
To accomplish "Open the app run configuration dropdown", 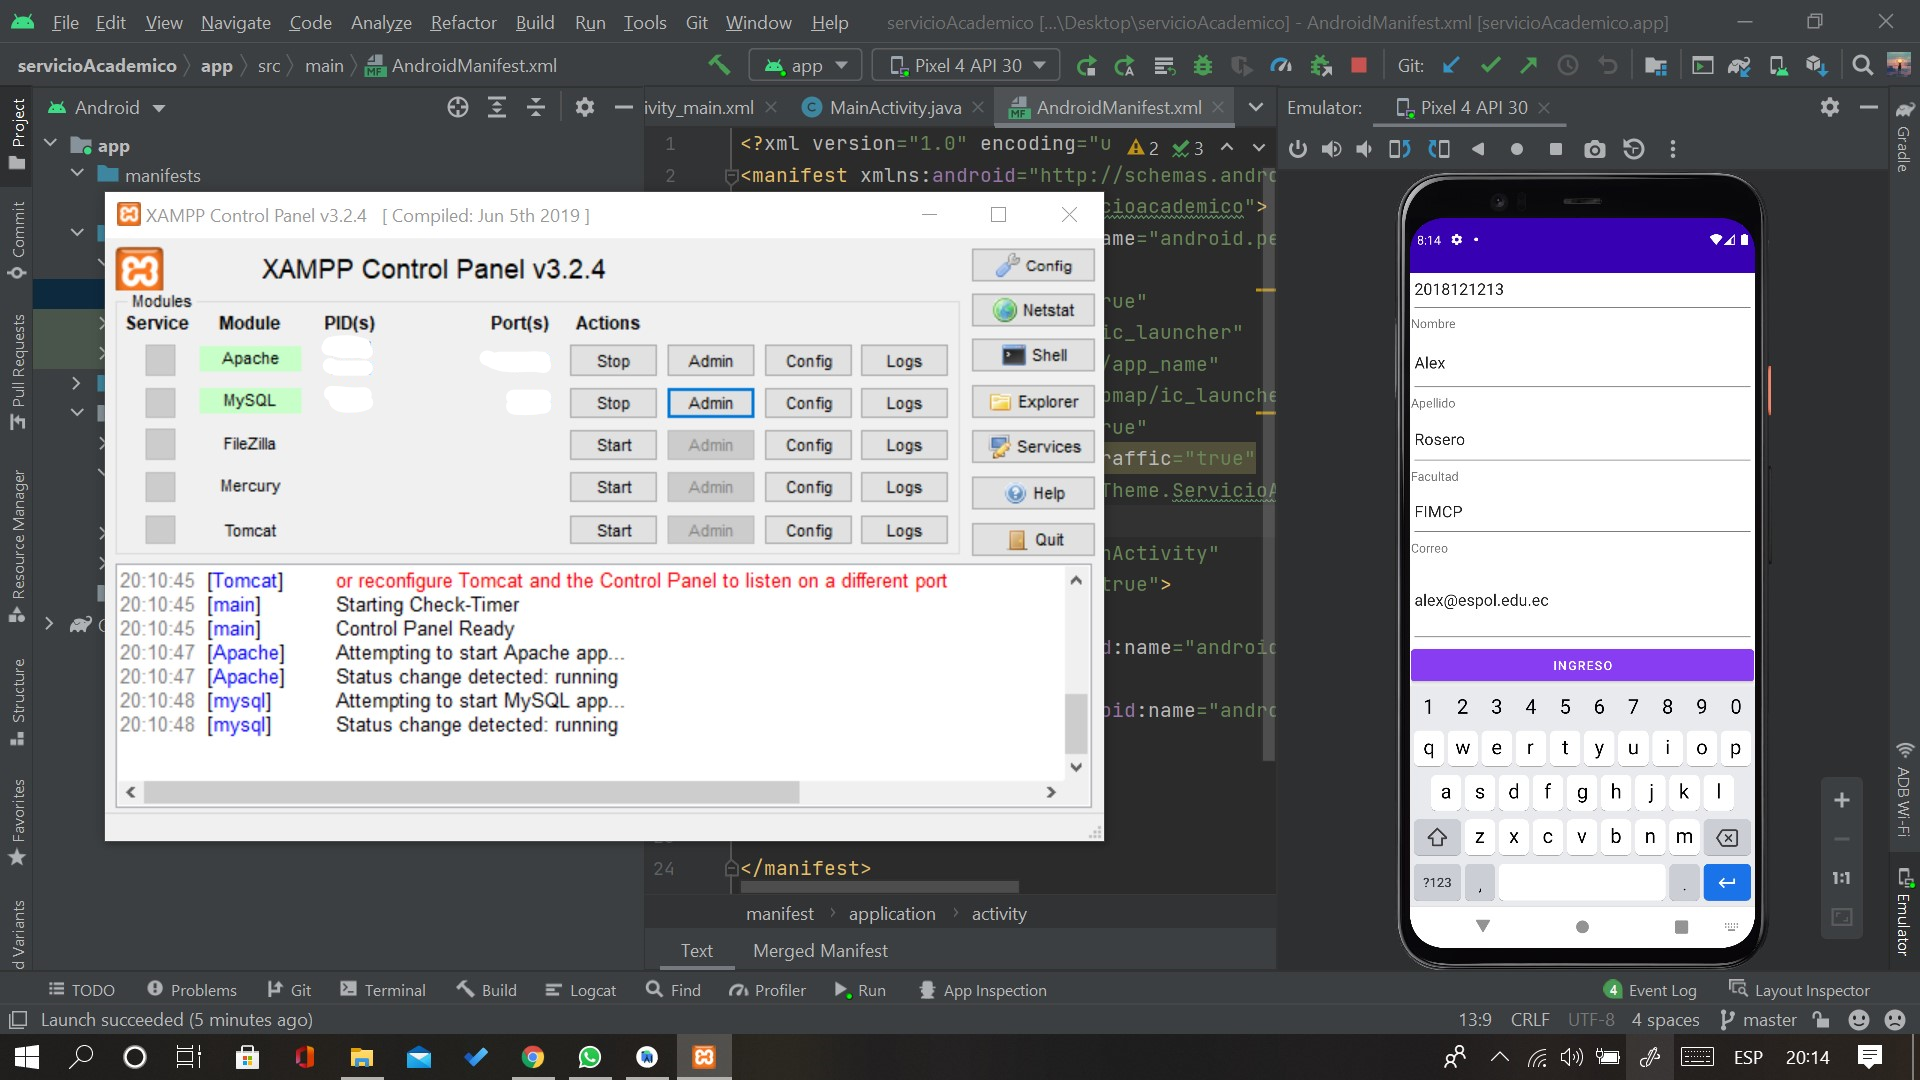I will click(x=805, y=65).
